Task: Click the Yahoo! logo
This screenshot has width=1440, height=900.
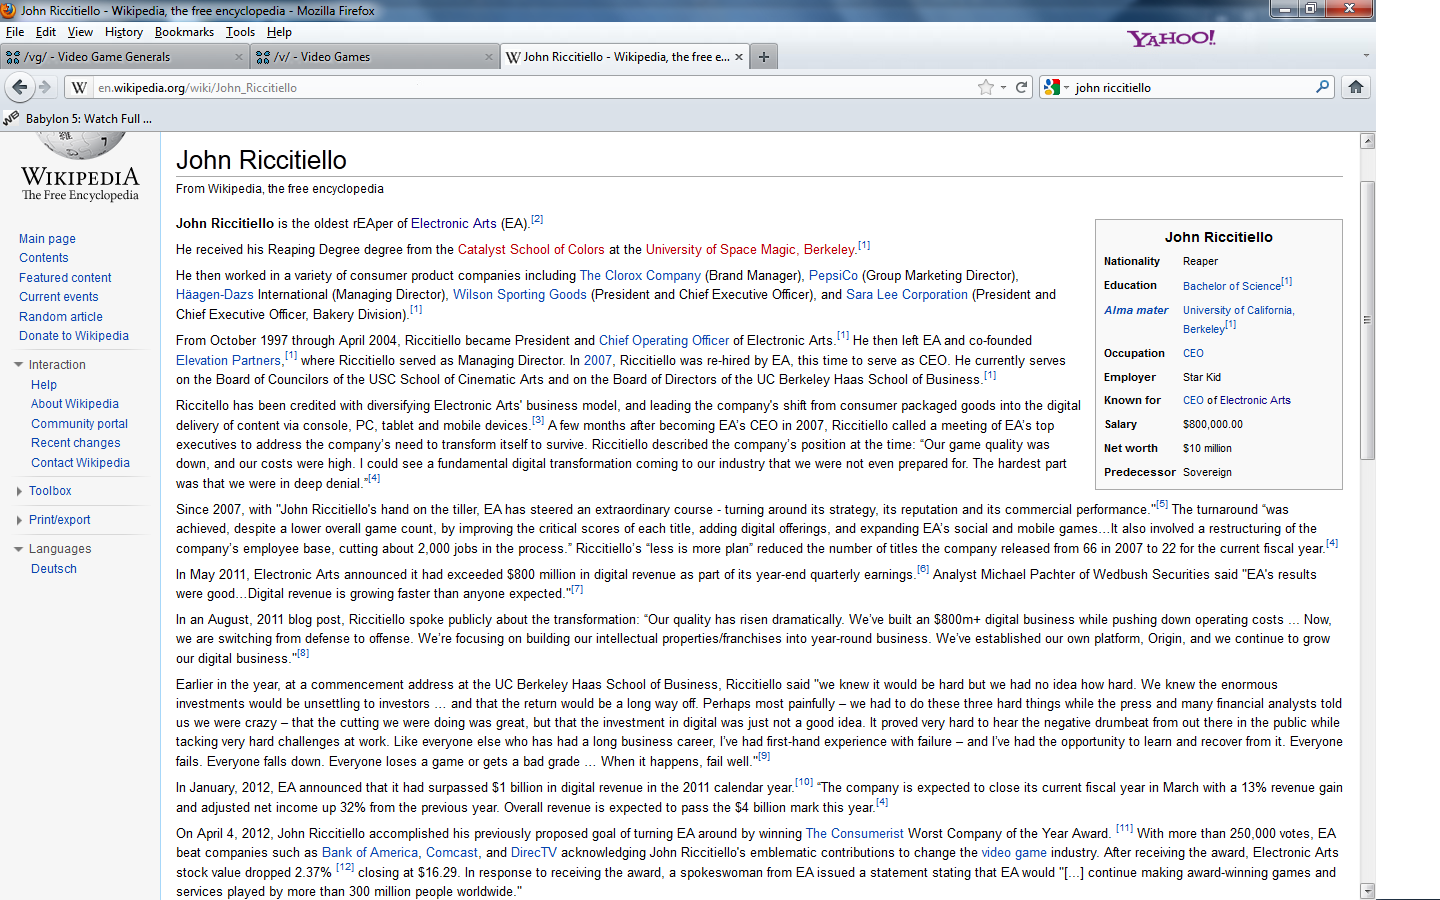Action: pos(1172,38)
